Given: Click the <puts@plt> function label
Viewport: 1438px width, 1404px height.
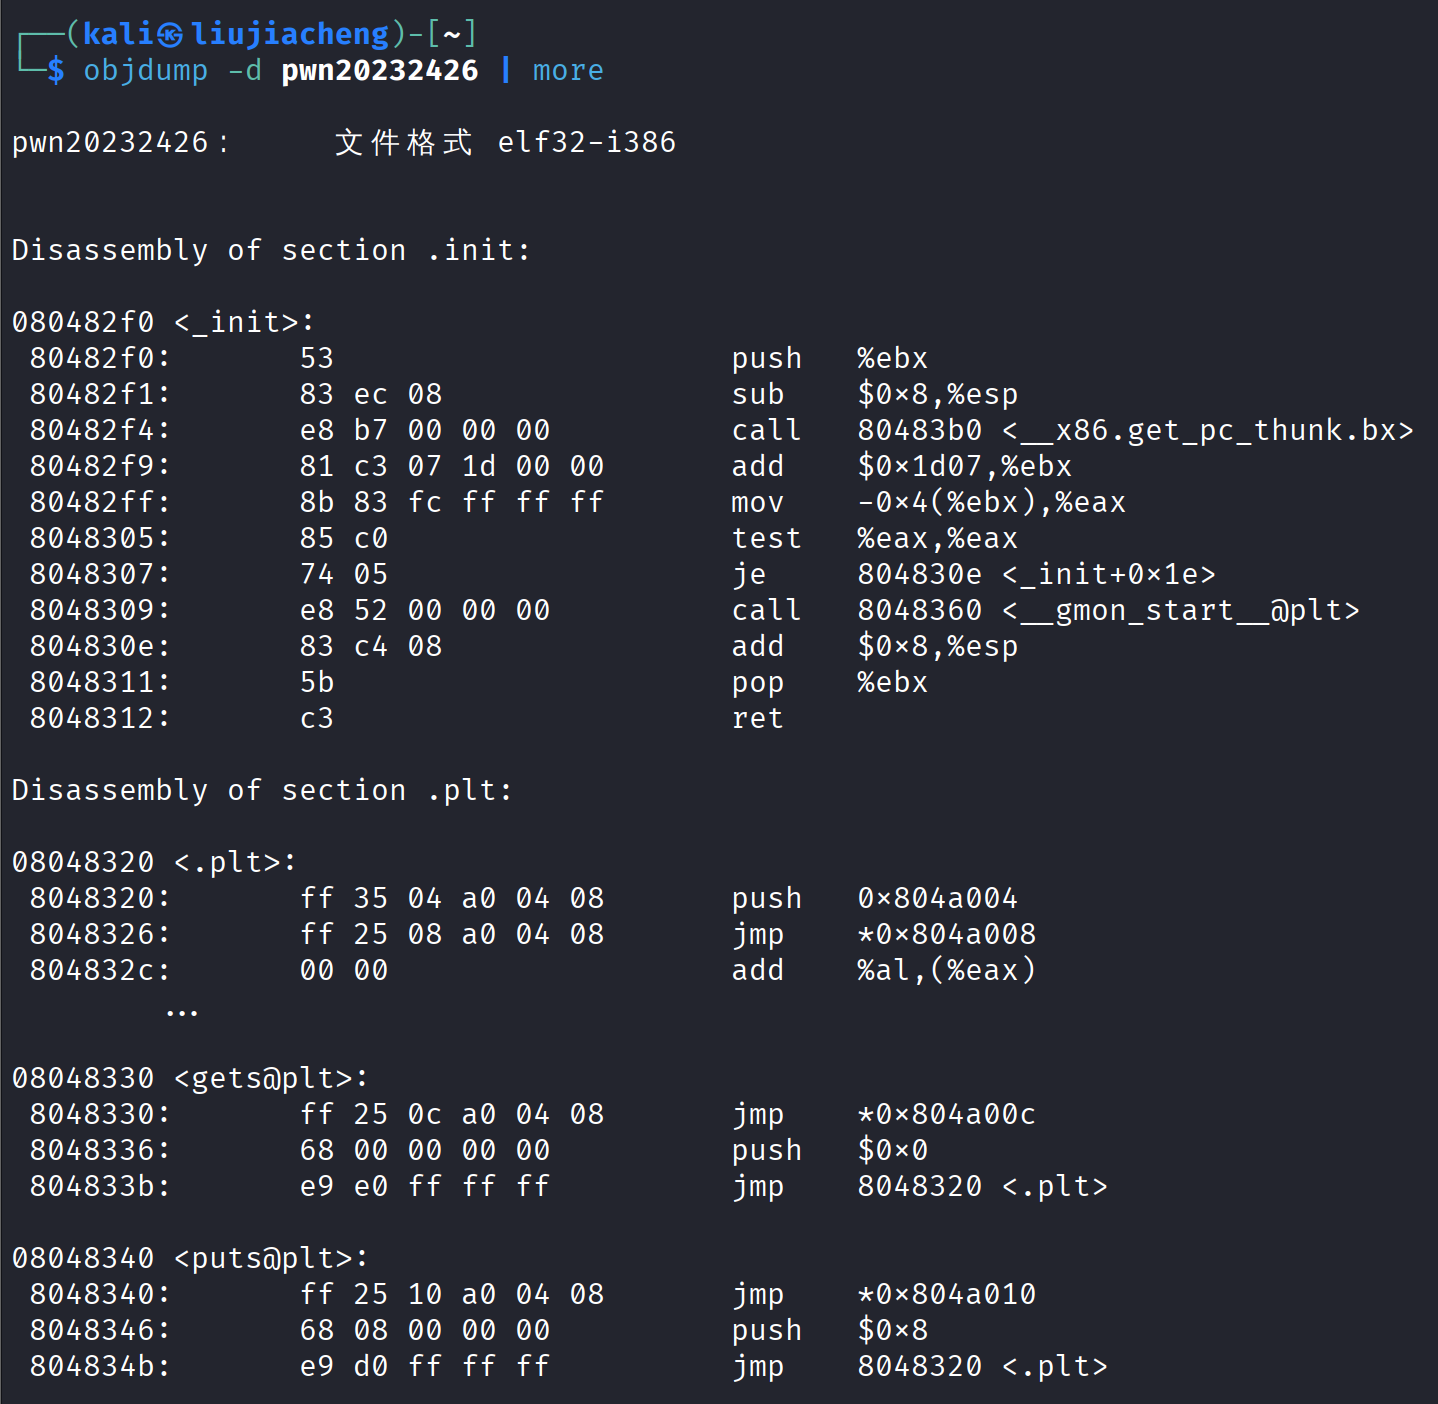Looking at the screenshot, I should pyautogui.click(x=270, y=1258).
